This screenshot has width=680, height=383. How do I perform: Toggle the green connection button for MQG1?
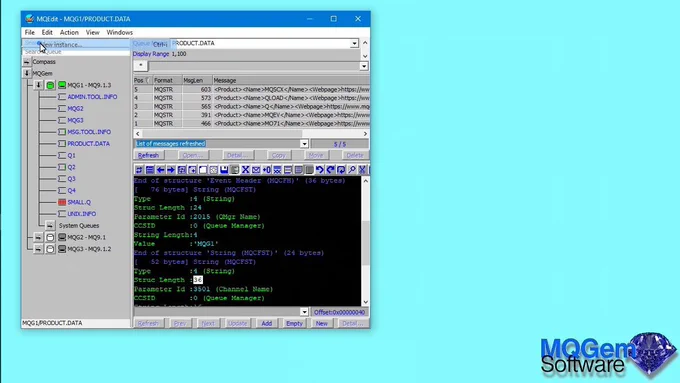[x=50, y=85]
